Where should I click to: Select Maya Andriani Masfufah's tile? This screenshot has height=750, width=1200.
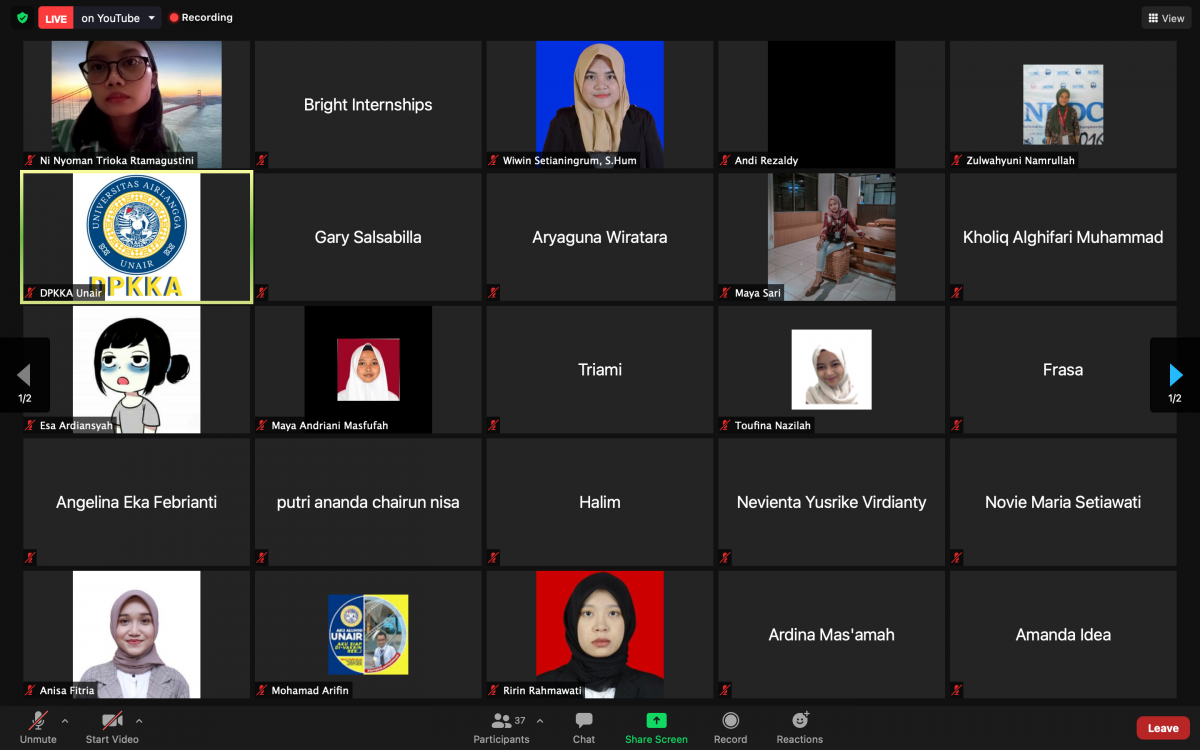[x=368, y=369]
